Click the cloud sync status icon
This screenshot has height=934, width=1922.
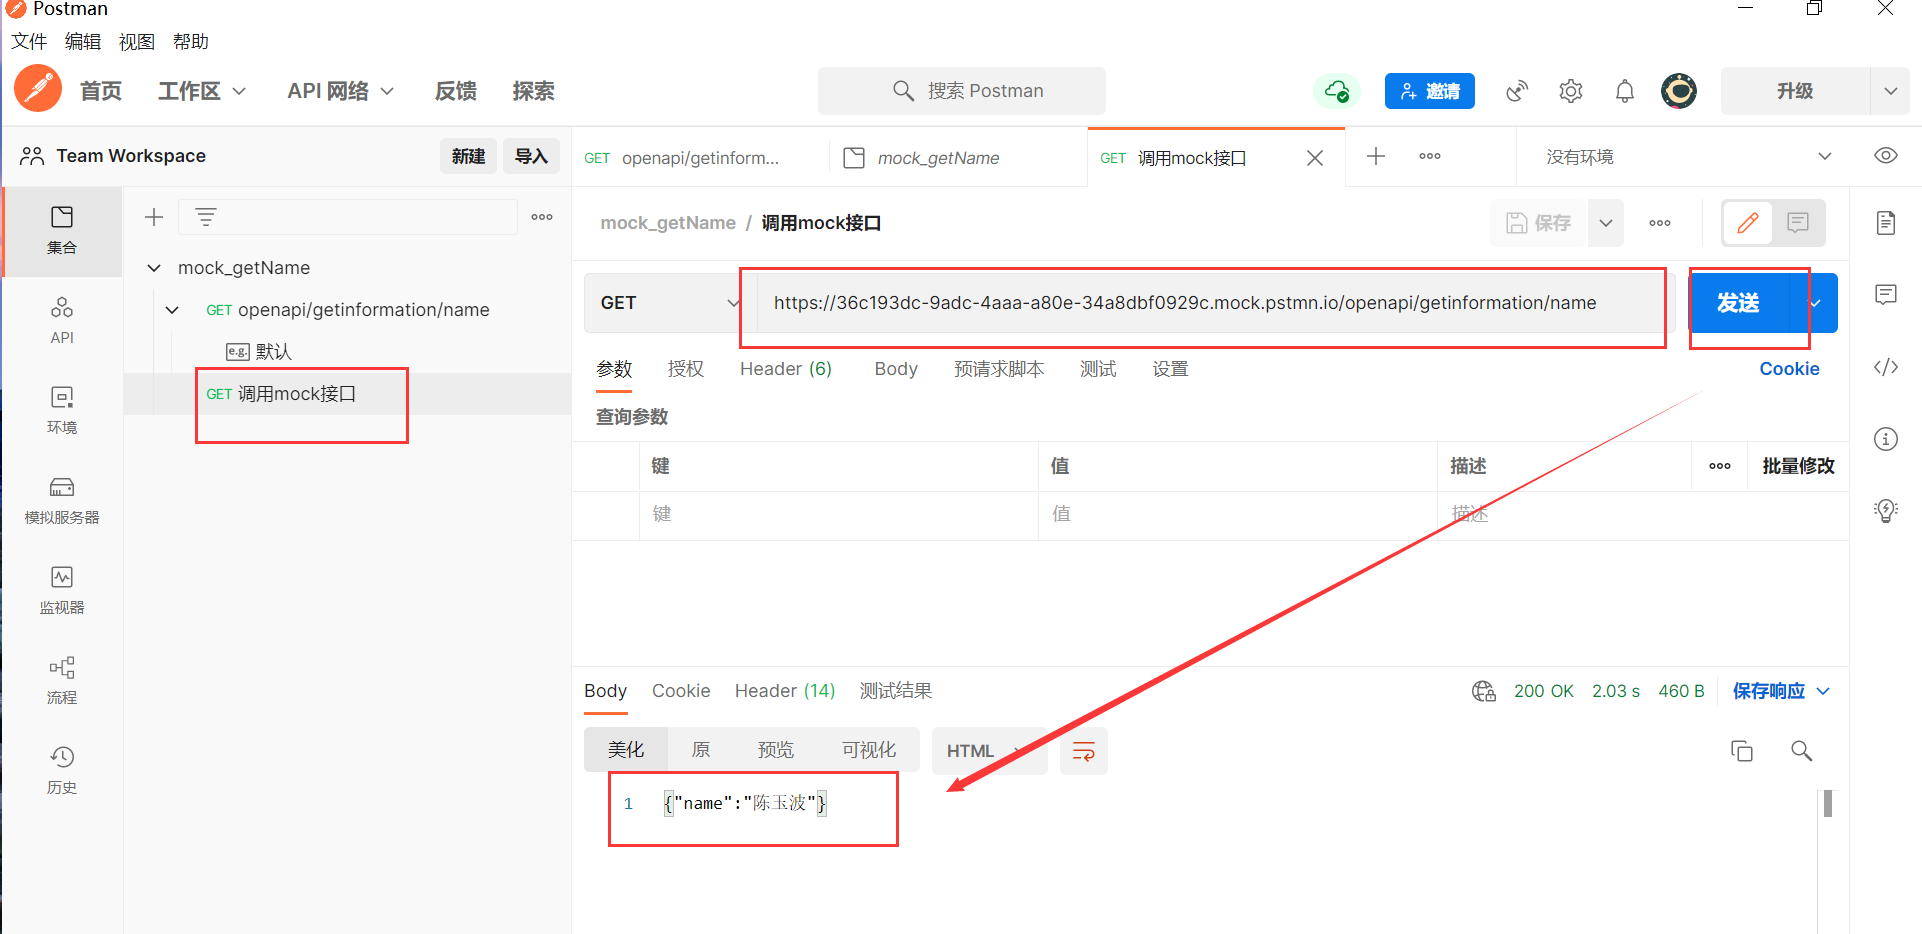1336,91
